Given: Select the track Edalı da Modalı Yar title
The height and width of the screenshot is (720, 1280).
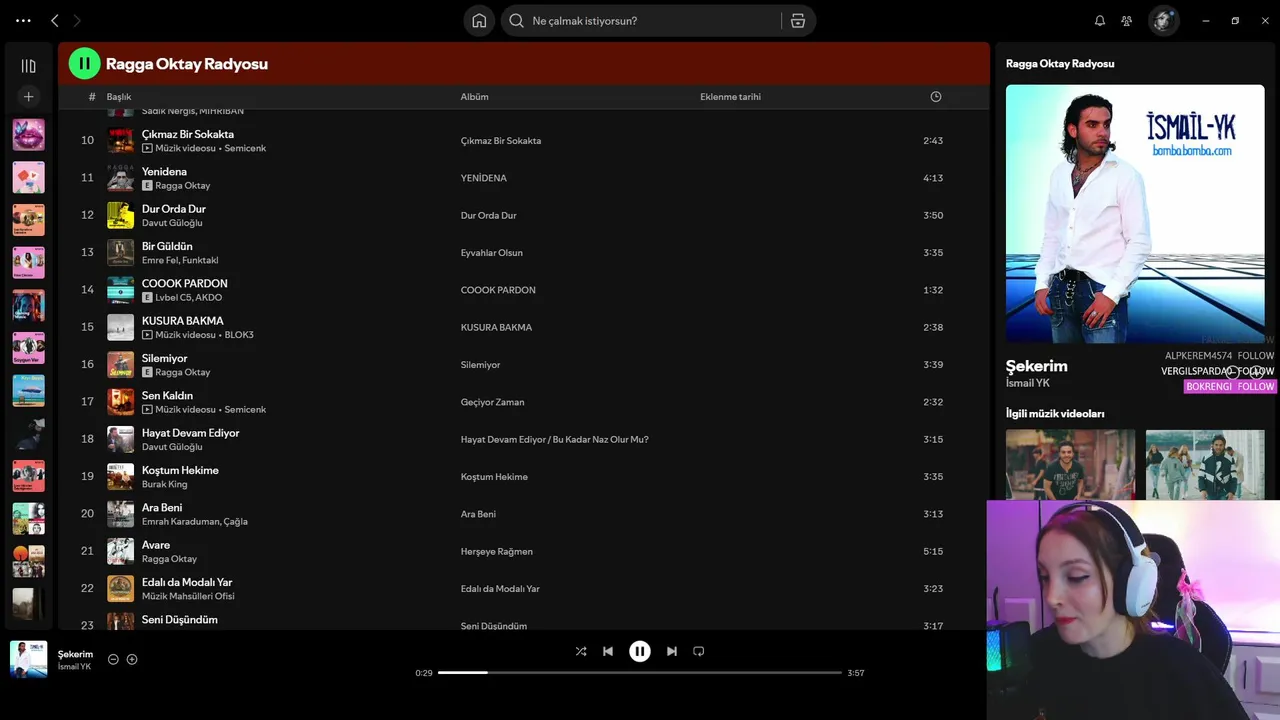Looking at the screenshot, I should [x=187, y=582].
